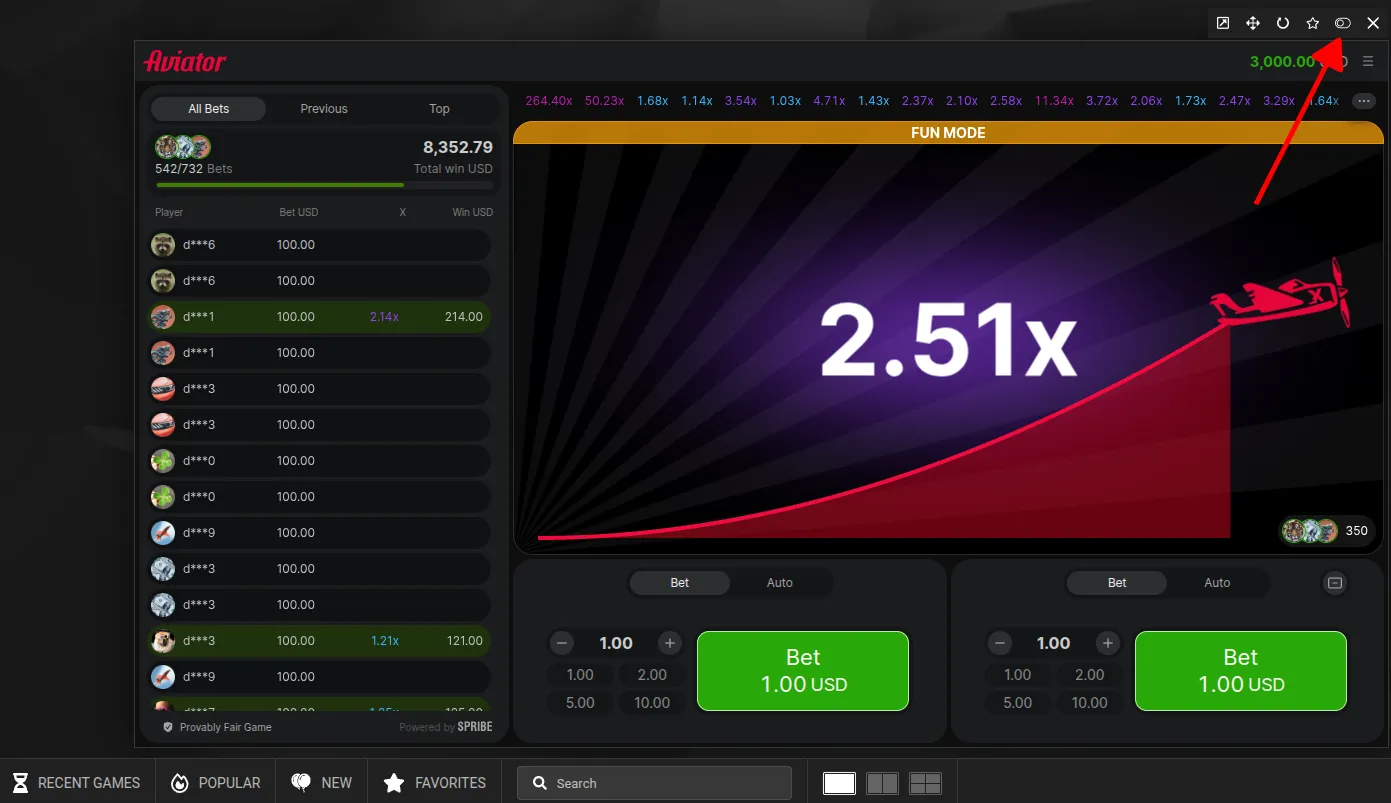Reload the game with the refresh icon

[x=1282, y=23]
